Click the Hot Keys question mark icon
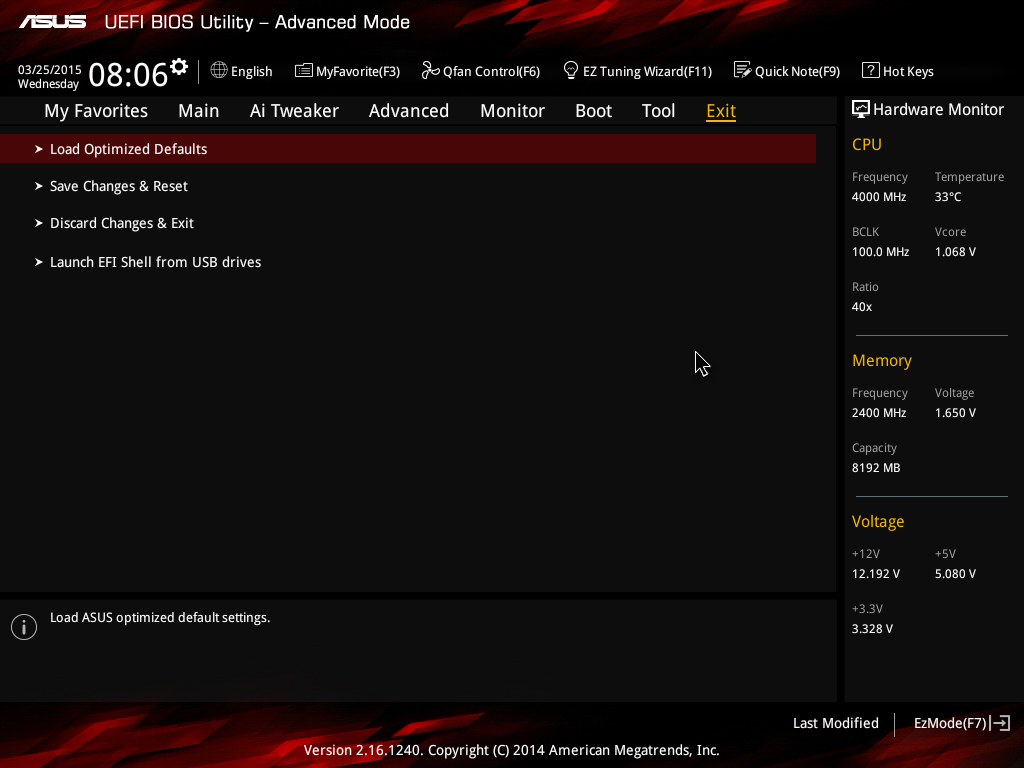The height and width of the screenshot is (768, 1024). click(871, 70)
